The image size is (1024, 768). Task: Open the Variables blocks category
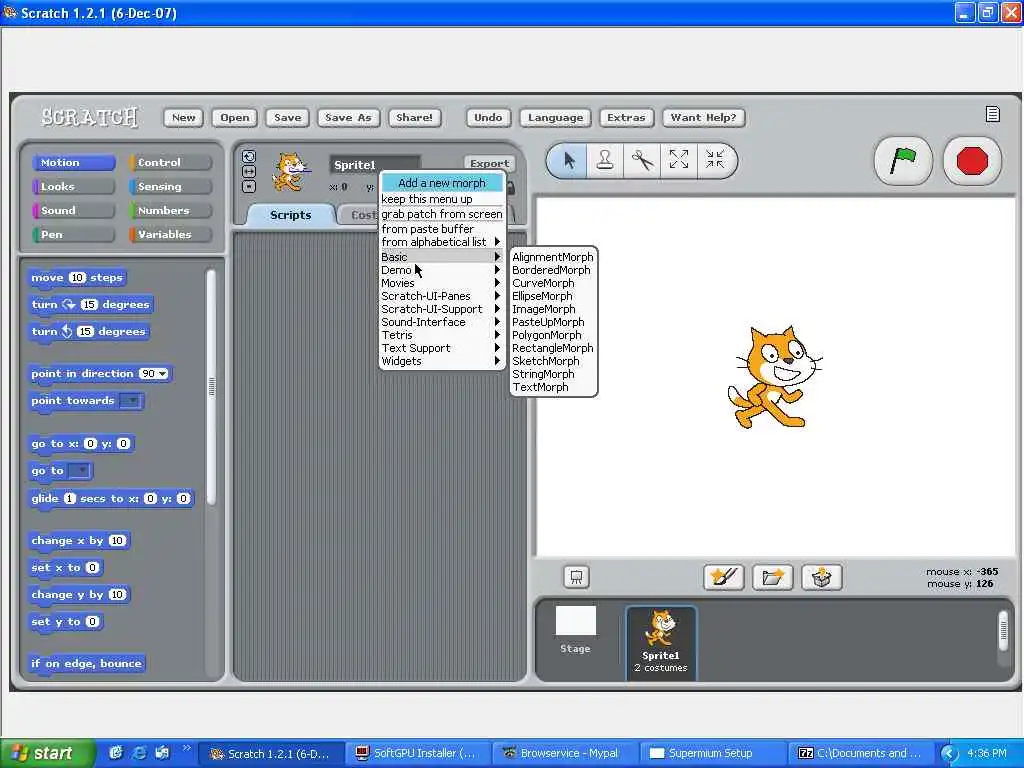[170, 234]
